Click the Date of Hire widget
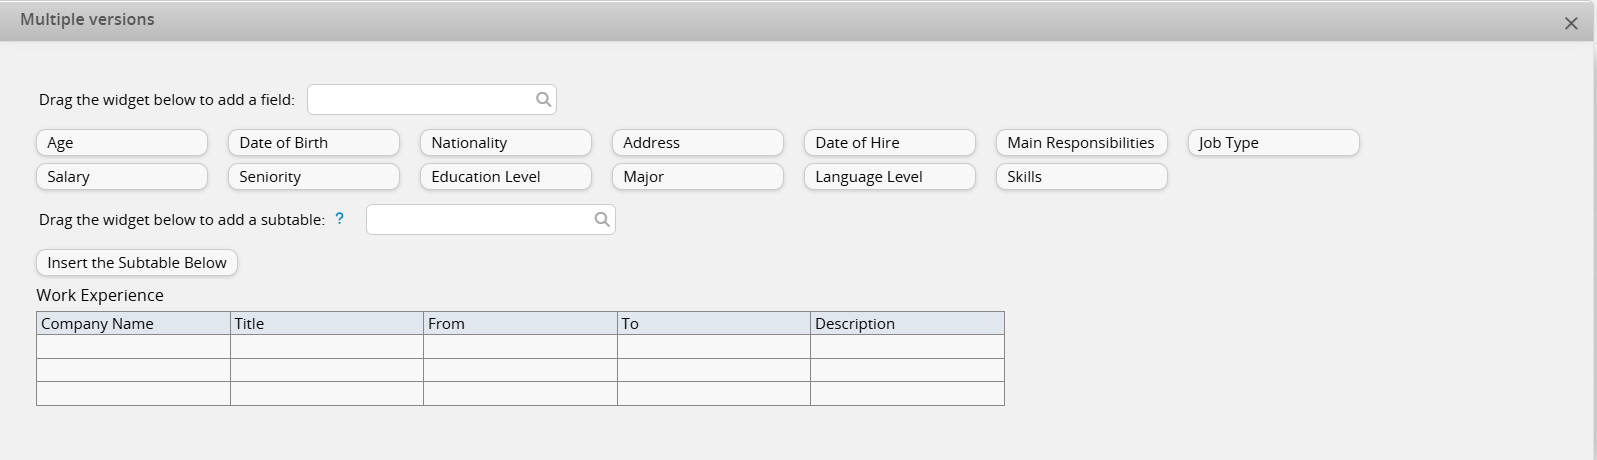1597x460 pixels. click(890, 143)
